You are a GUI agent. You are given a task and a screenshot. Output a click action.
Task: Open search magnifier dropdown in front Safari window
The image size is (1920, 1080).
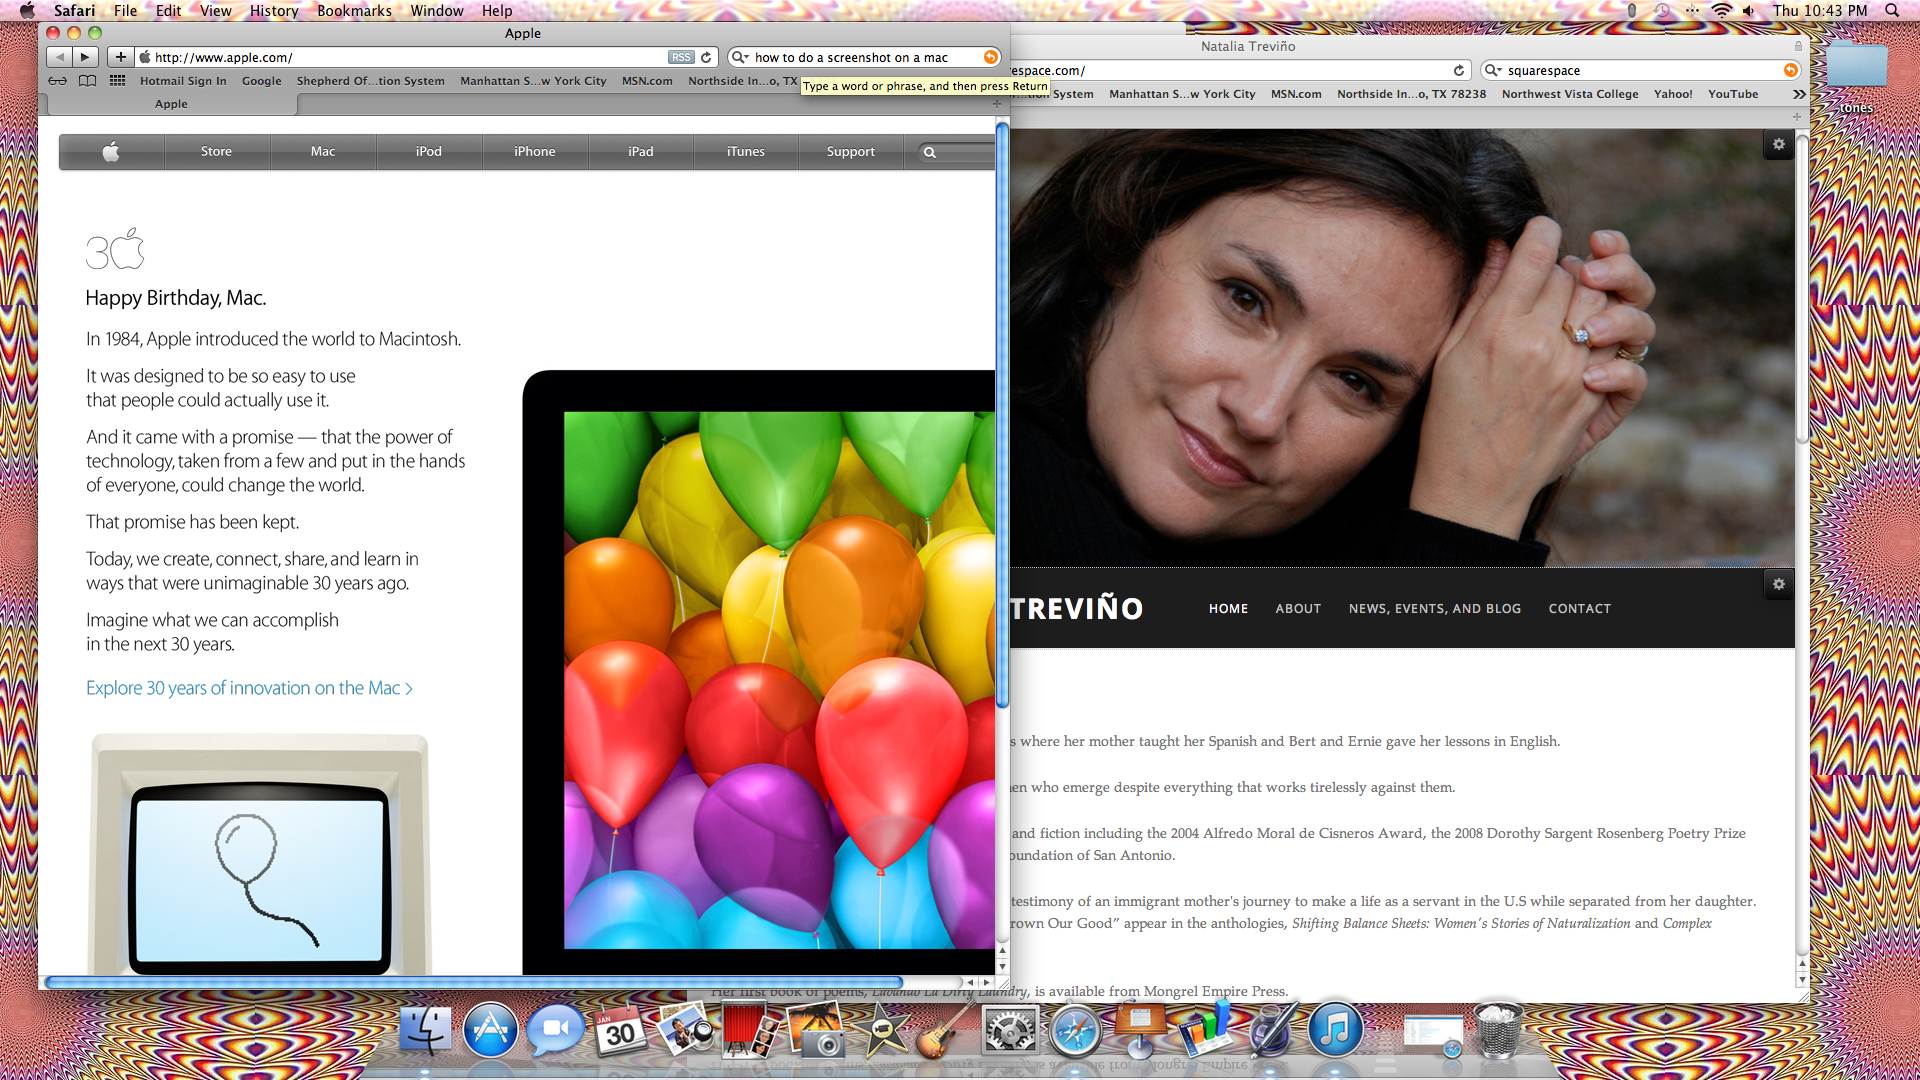pos(740,57)
